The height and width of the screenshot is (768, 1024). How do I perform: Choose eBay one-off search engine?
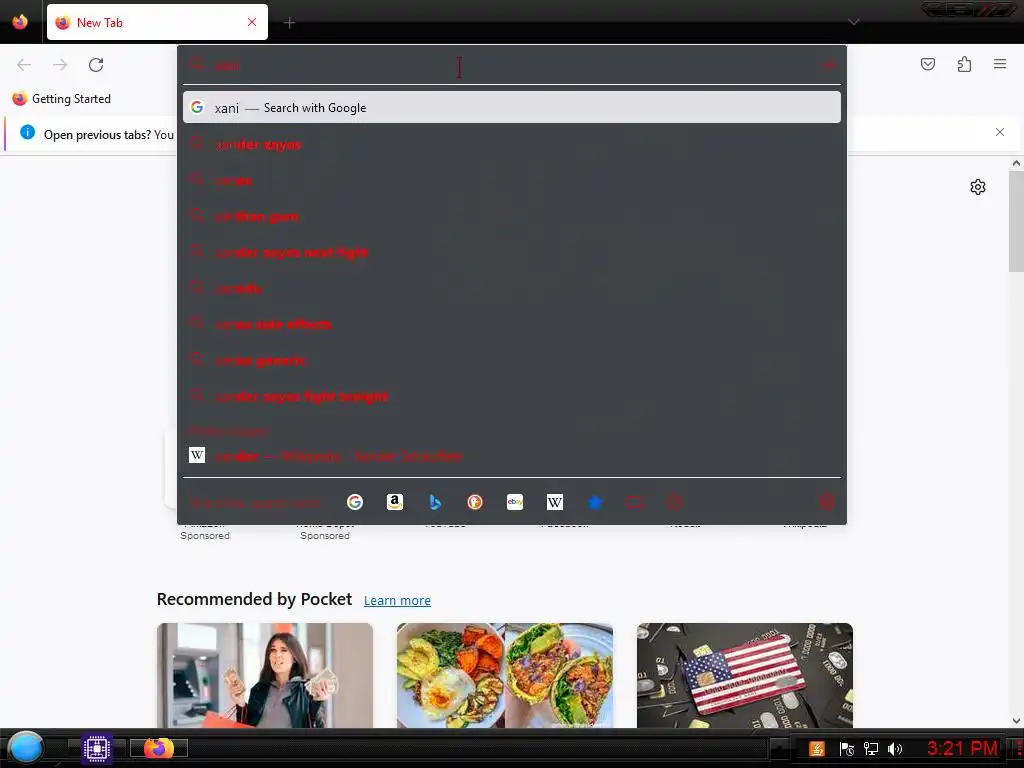point(515,502)
